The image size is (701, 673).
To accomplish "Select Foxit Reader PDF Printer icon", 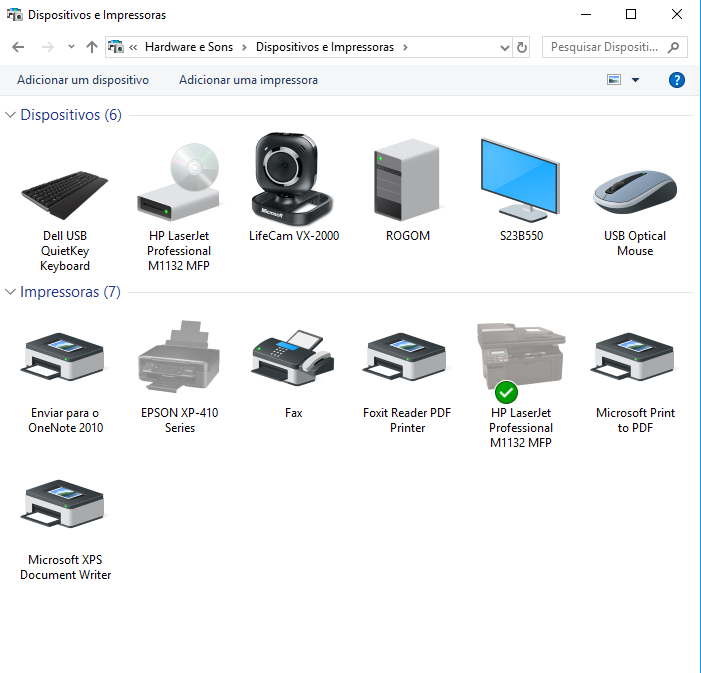I will click(405, 356).
